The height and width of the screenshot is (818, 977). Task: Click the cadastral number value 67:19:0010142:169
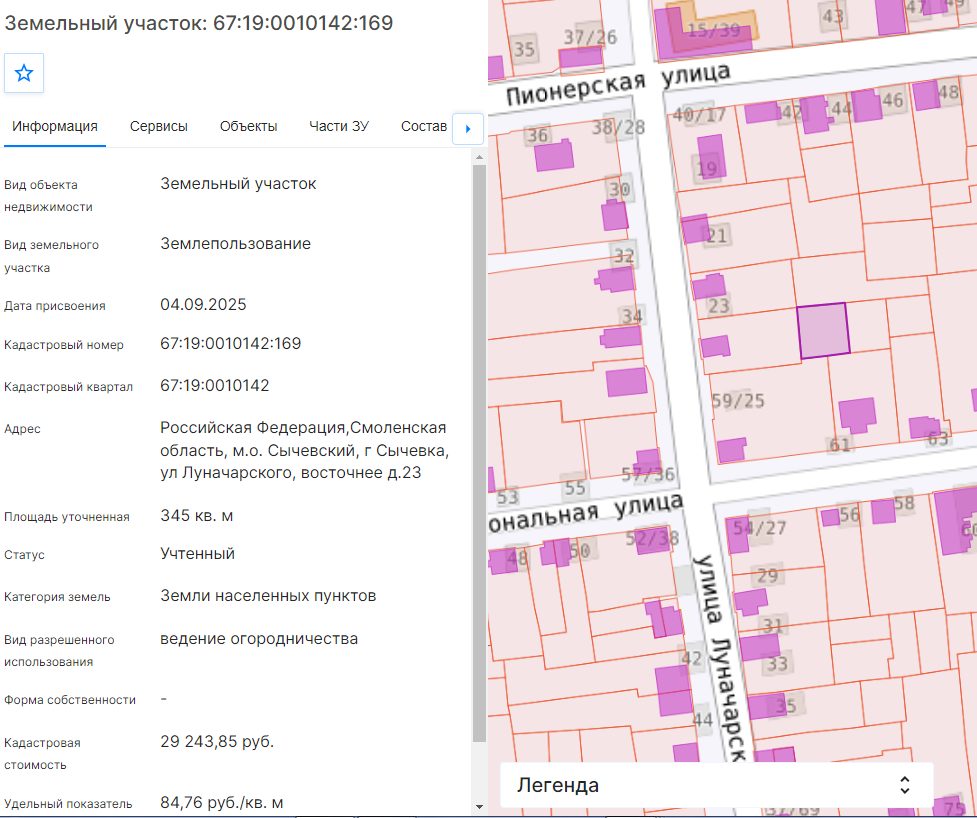coord(231,343)
